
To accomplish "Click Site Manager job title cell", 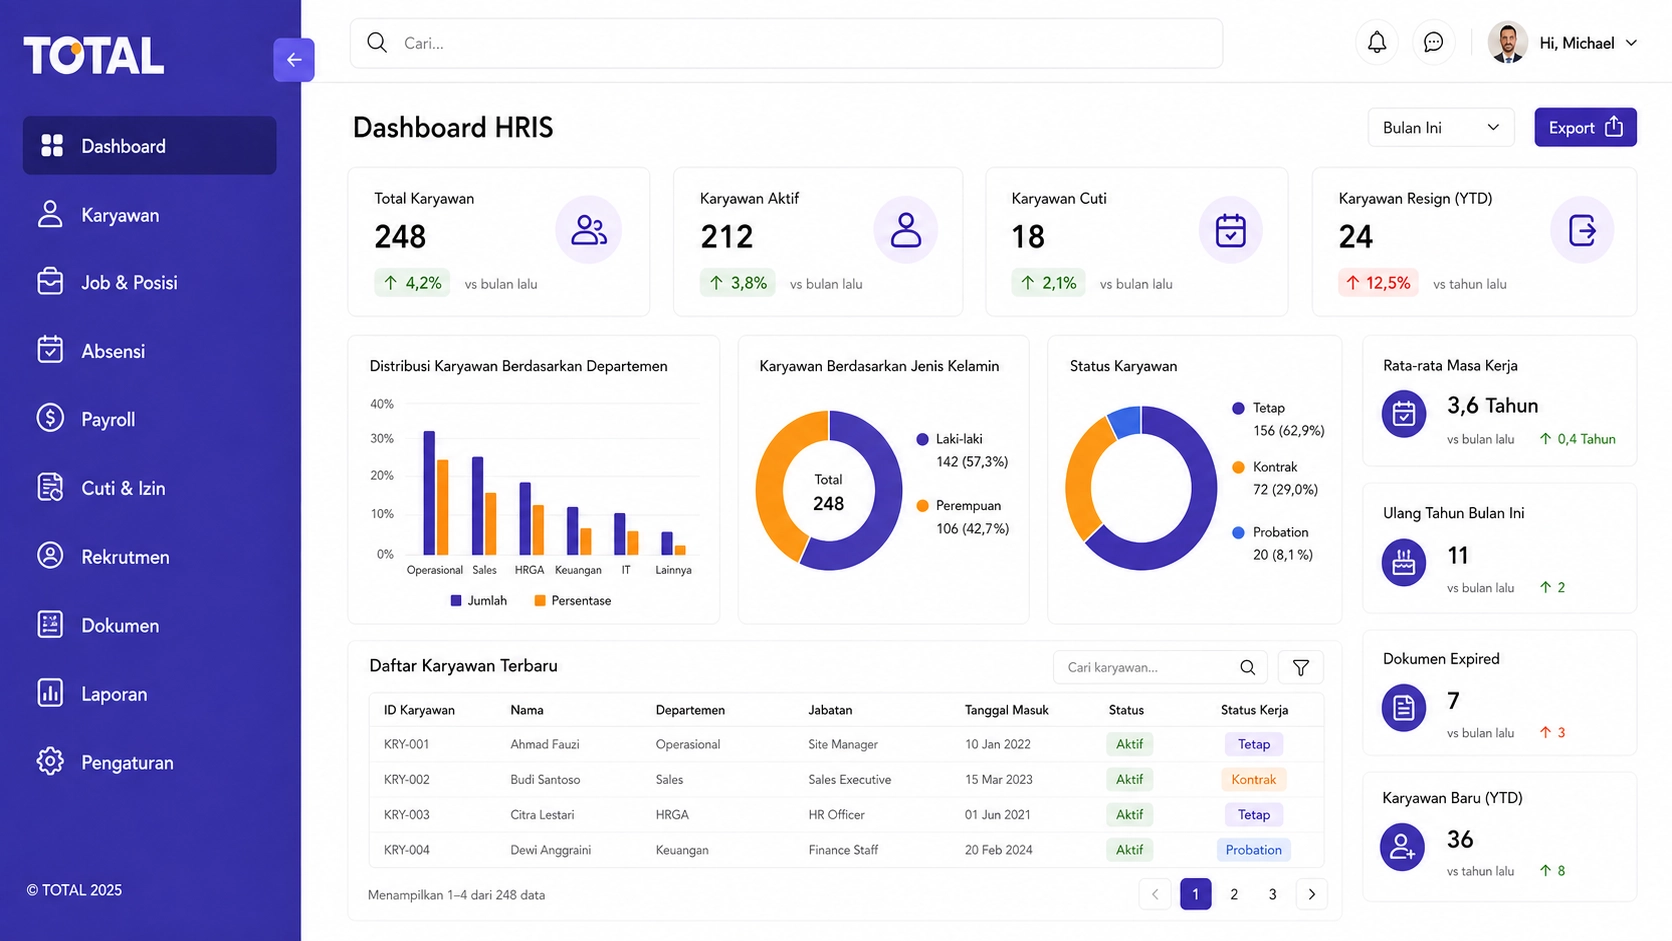I will [843, 744].
